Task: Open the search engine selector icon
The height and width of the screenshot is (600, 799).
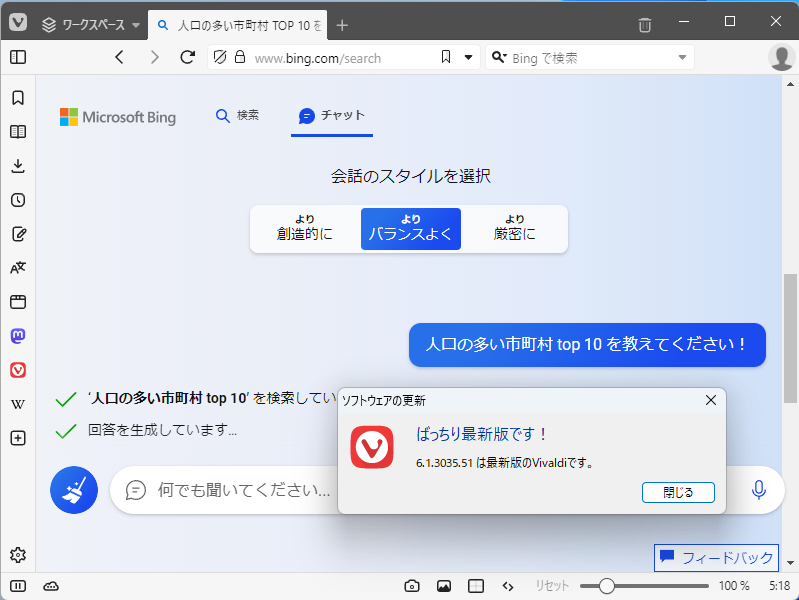Action: tap(499, 57)
